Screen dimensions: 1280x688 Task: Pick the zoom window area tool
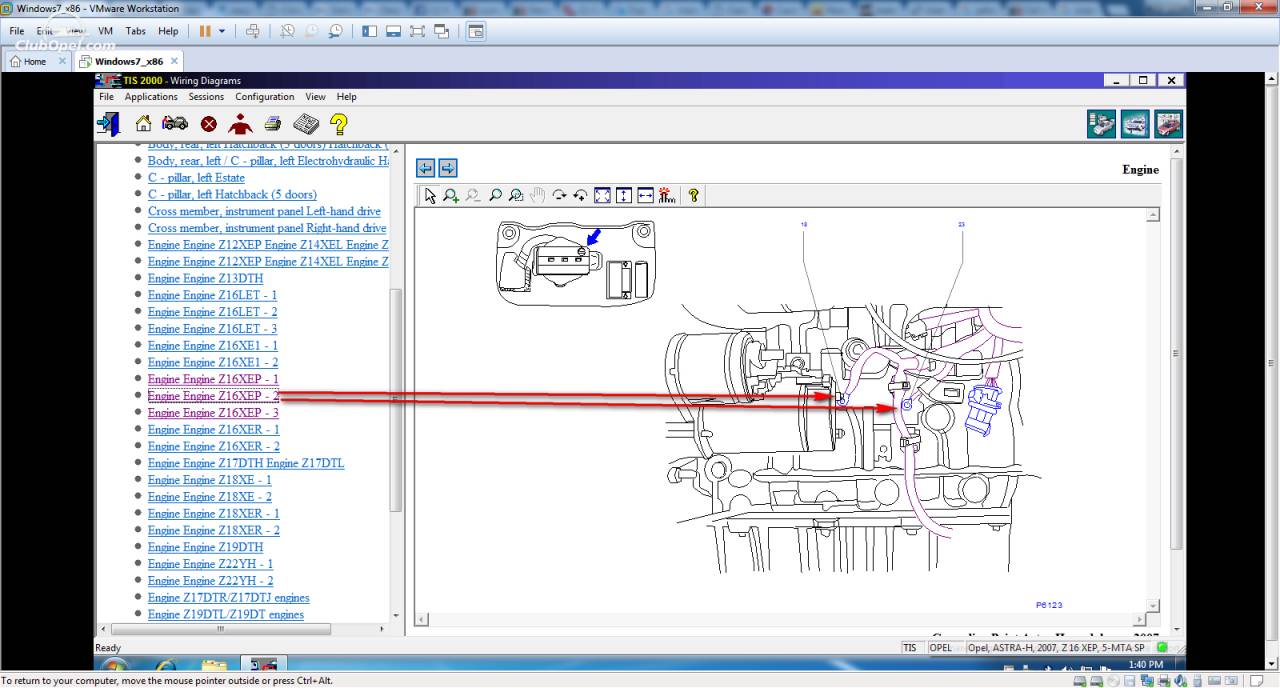coord(516,196)
